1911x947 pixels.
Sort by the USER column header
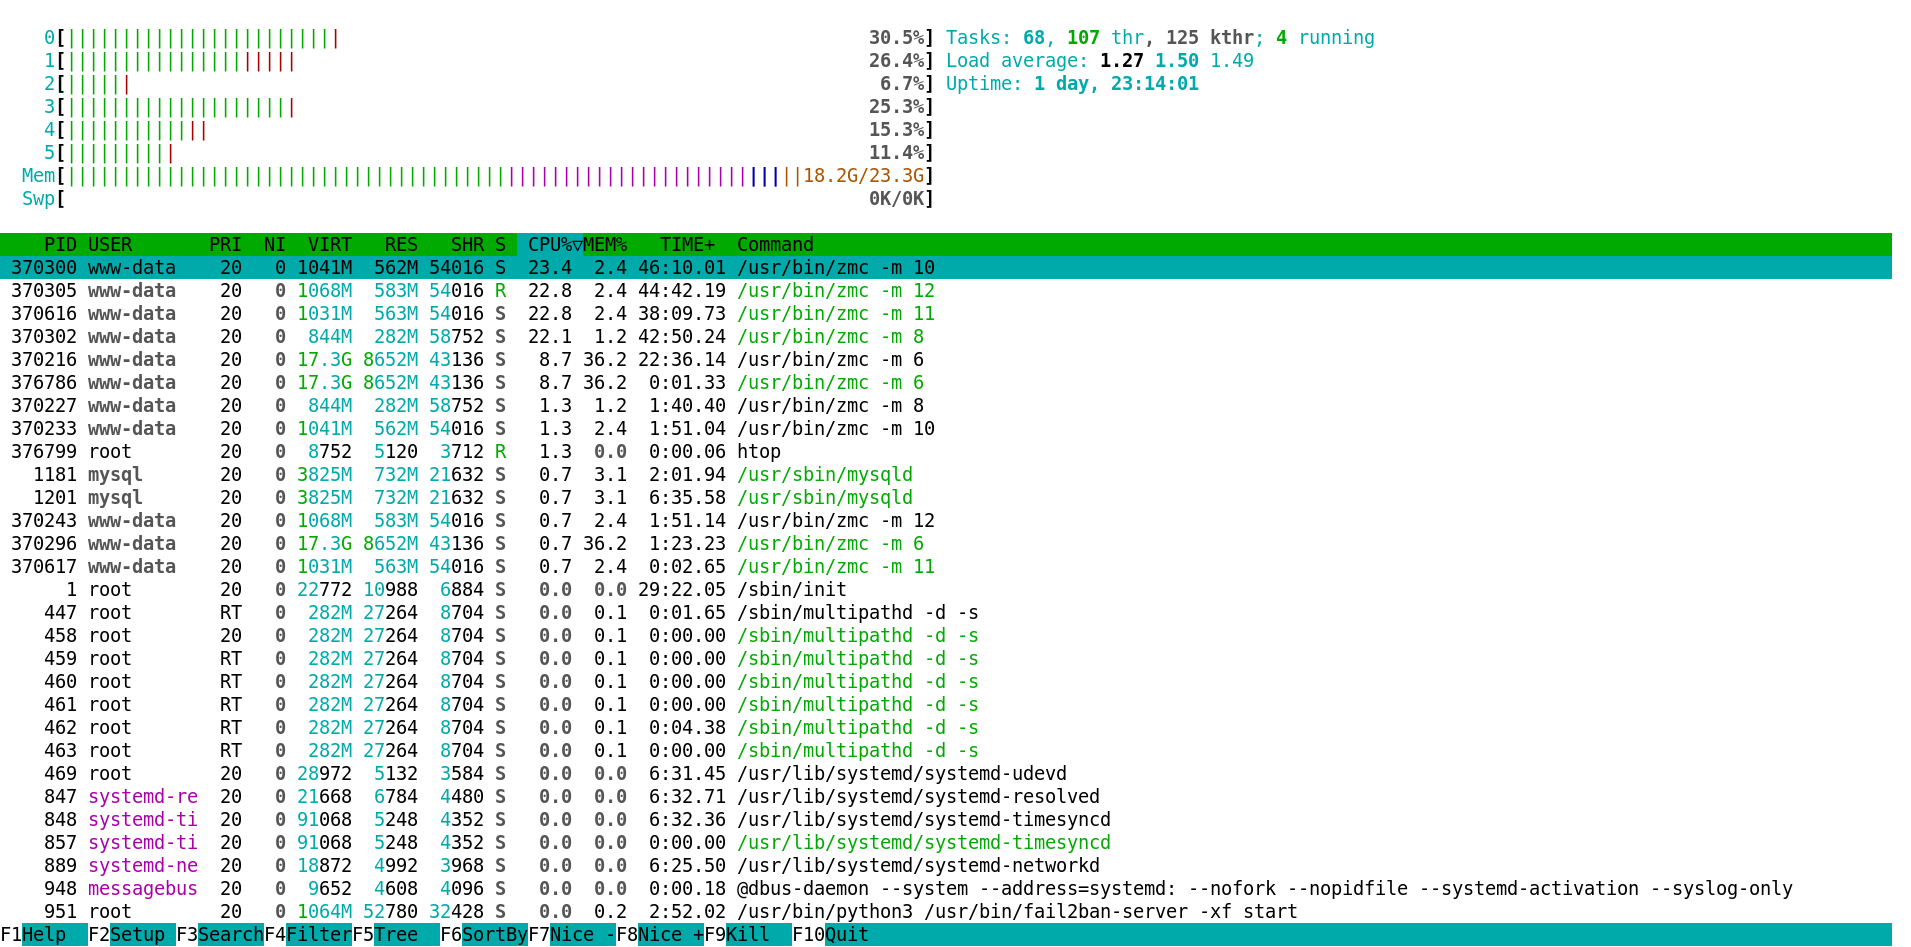pyautogui.click(x=110, y=245)
